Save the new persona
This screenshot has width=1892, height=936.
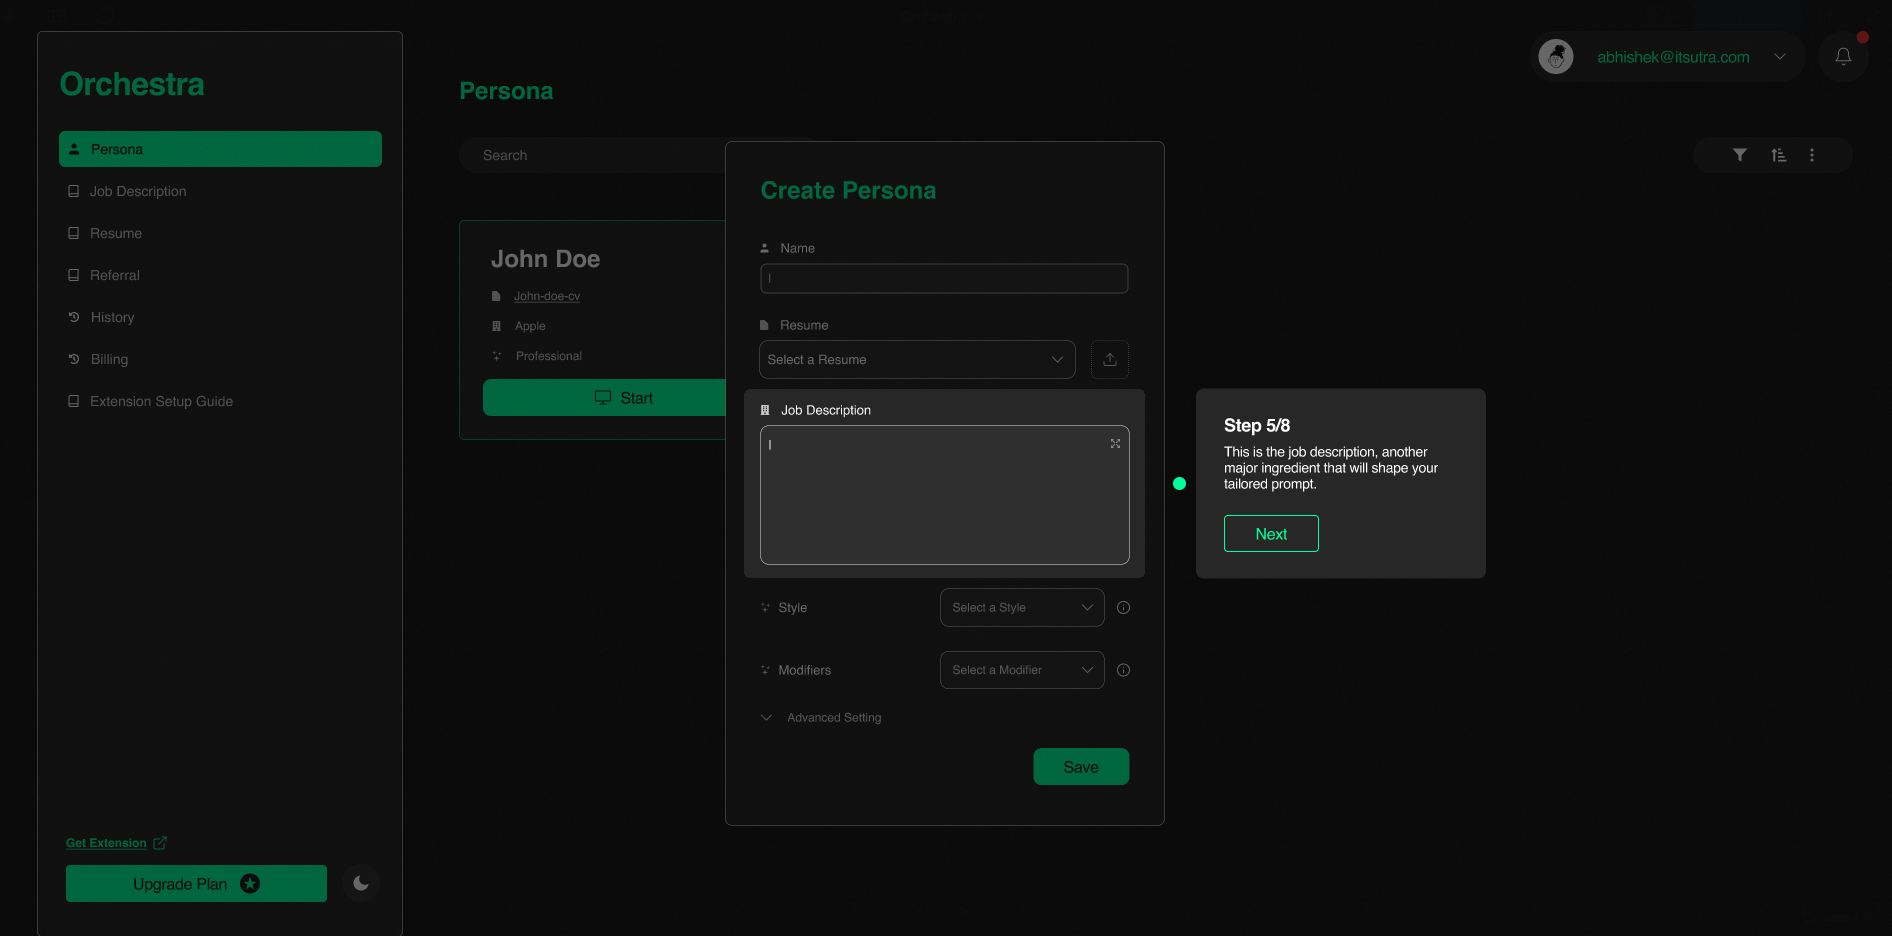(1081, 767)
